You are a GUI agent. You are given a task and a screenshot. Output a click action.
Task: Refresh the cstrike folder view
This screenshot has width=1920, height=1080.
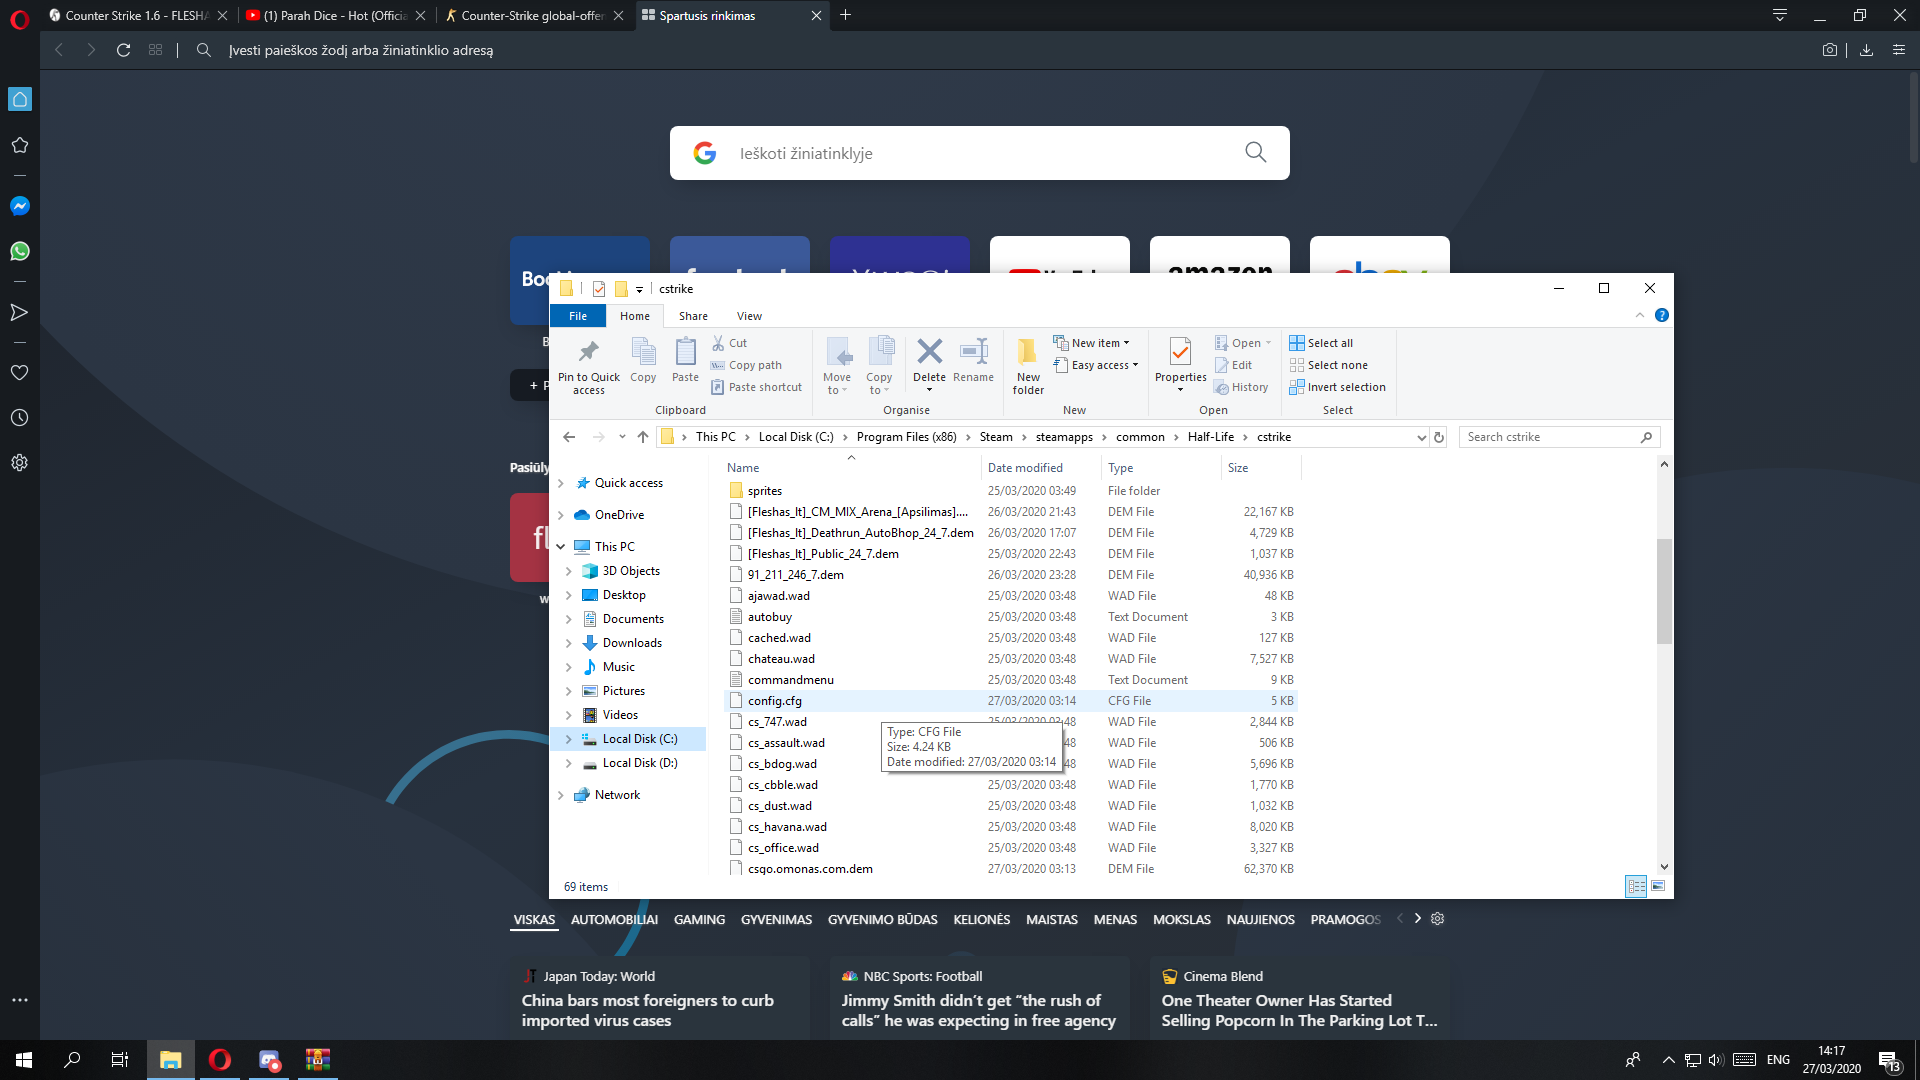[x=1439, y=437]
